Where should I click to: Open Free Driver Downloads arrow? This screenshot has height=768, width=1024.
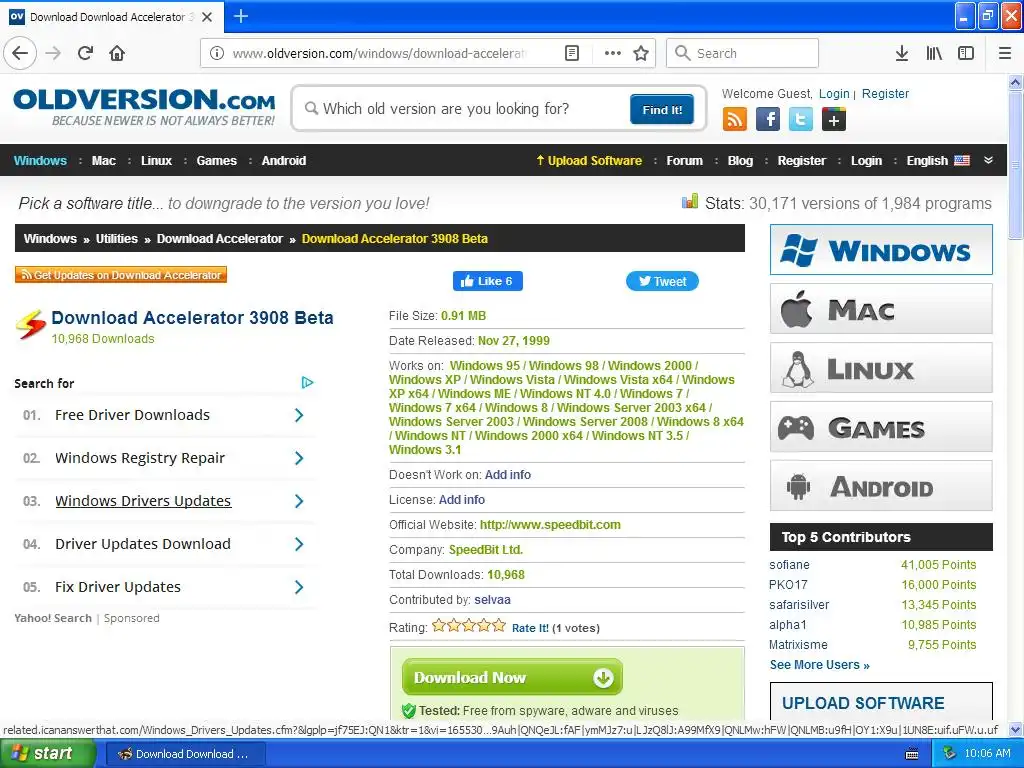[299, 415]
